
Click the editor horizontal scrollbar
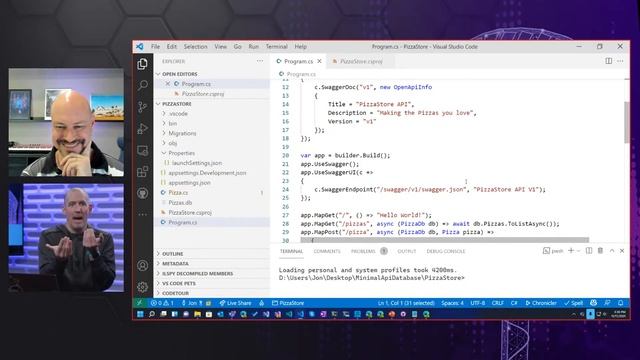444,240
